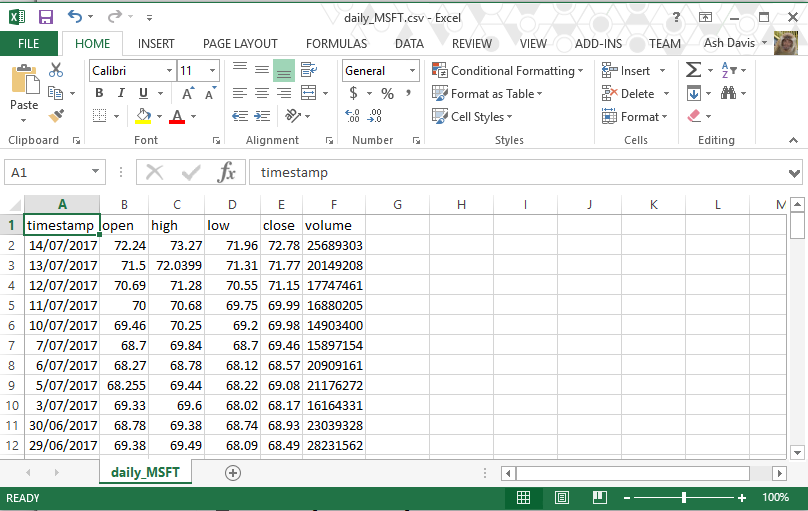
Task: Open the font size 11 dropdown
Action: 212,71
